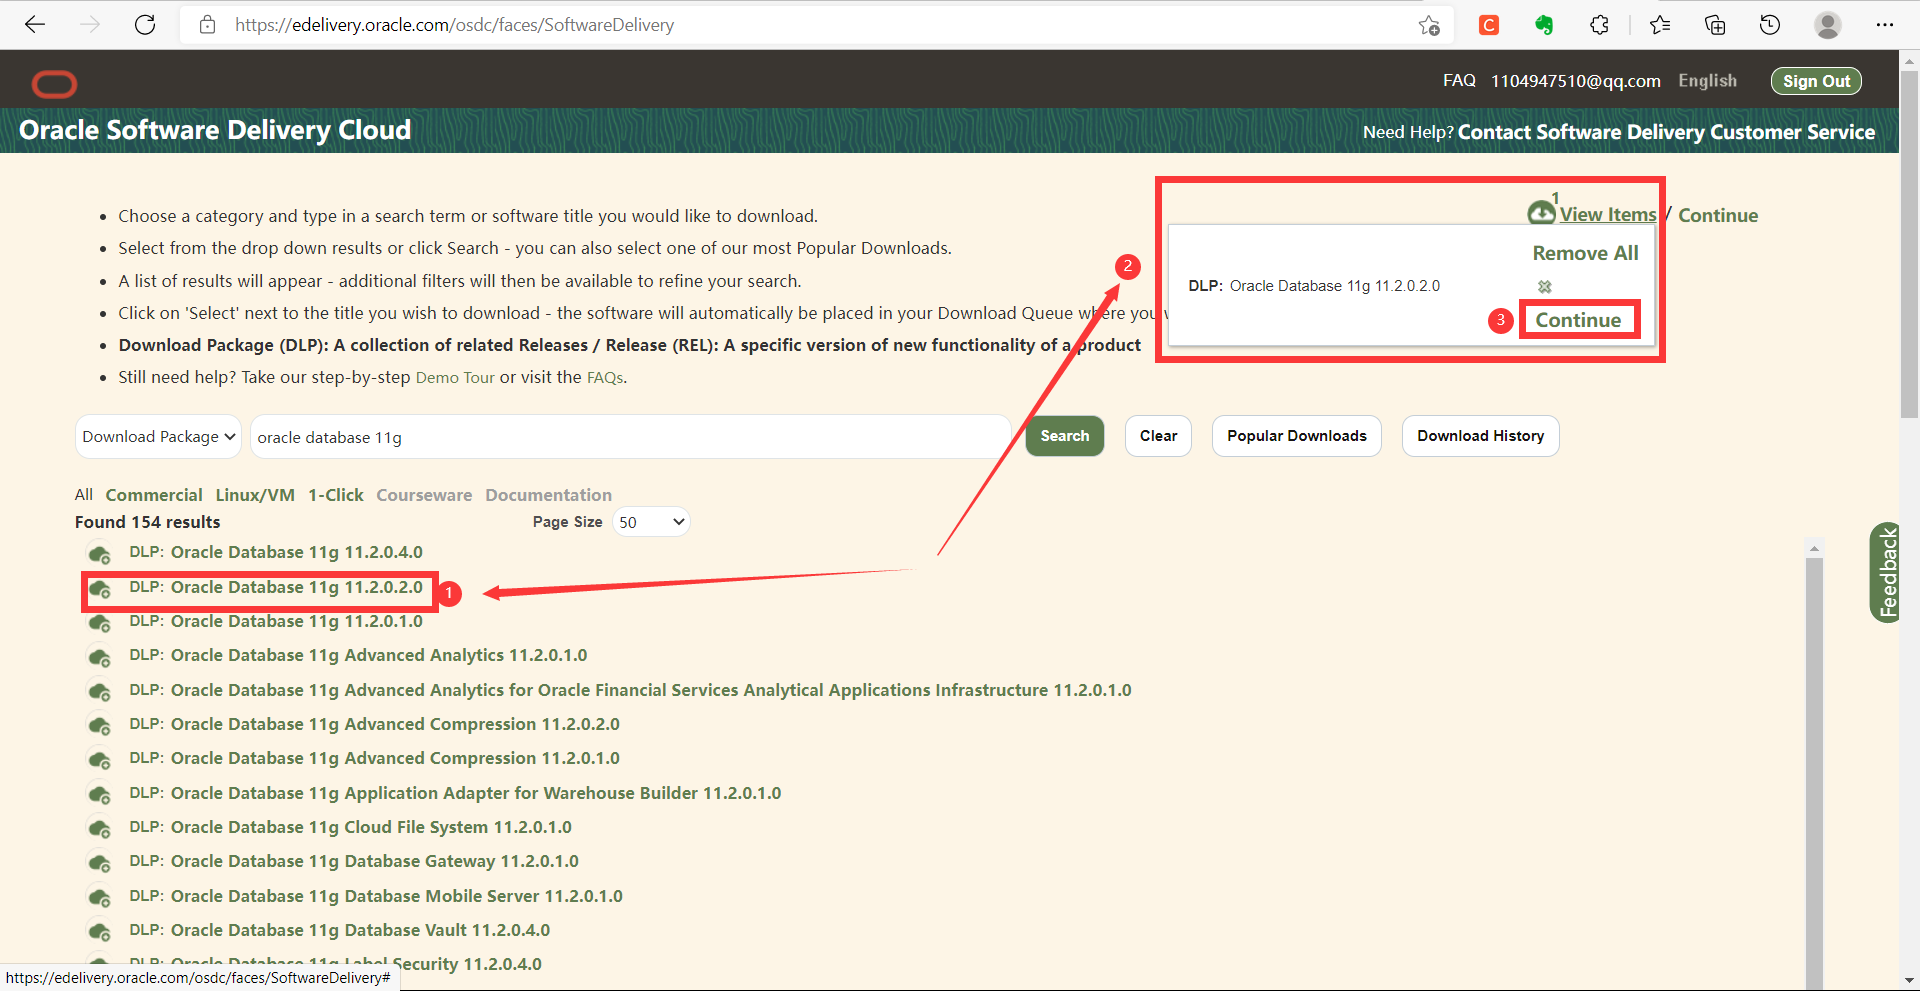Open the red C extension icon
1920x991 pixels.
[1489, 25]
